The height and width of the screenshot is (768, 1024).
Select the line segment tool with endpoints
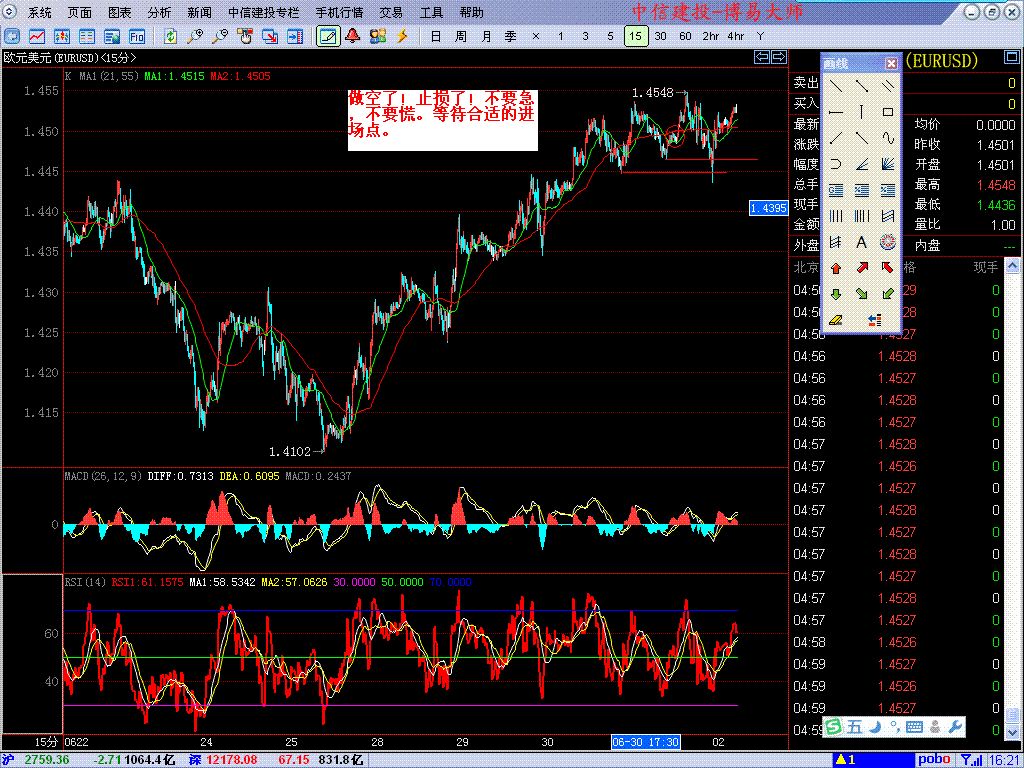coord(861,86)
